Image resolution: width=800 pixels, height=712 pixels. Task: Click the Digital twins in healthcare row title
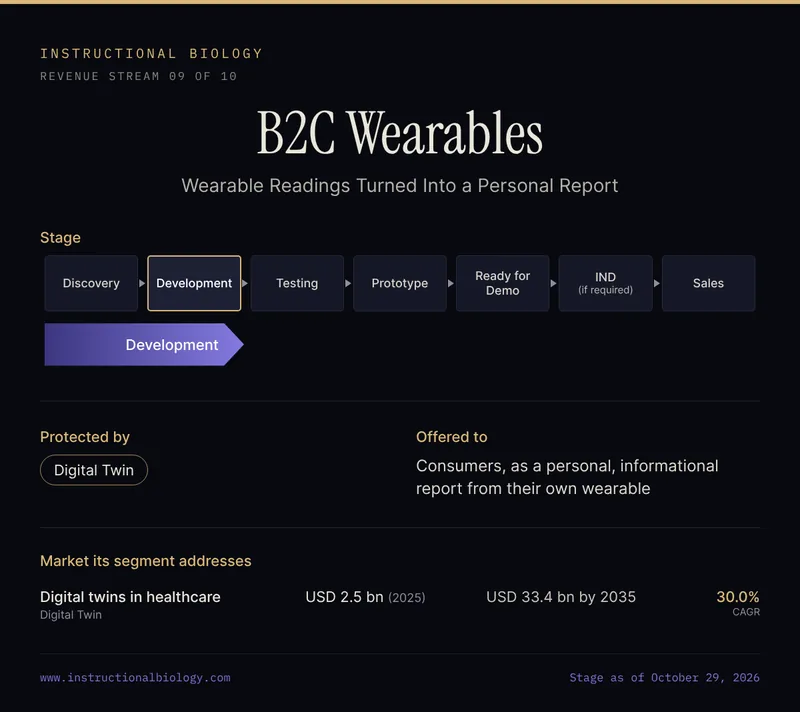(x=130, y=597)
